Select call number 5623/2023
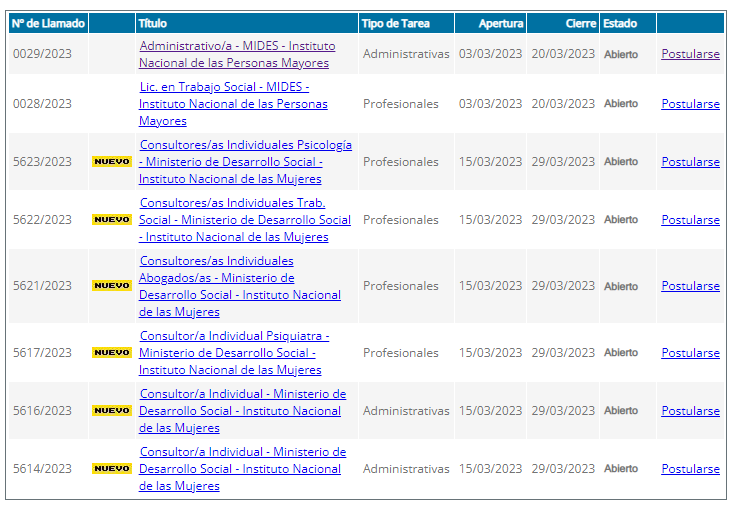 coord(42,162)
